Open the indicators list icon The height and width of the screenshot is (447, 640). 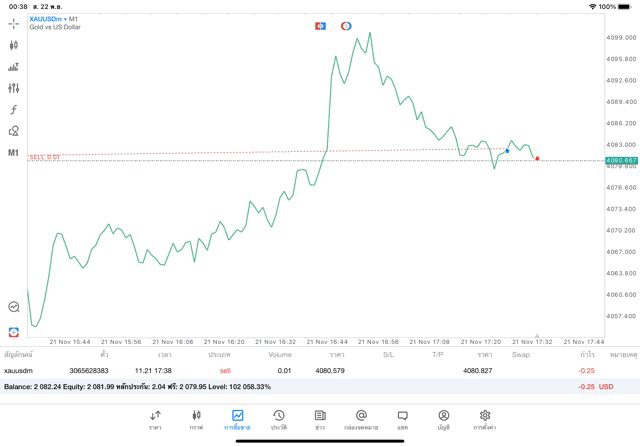14,67
